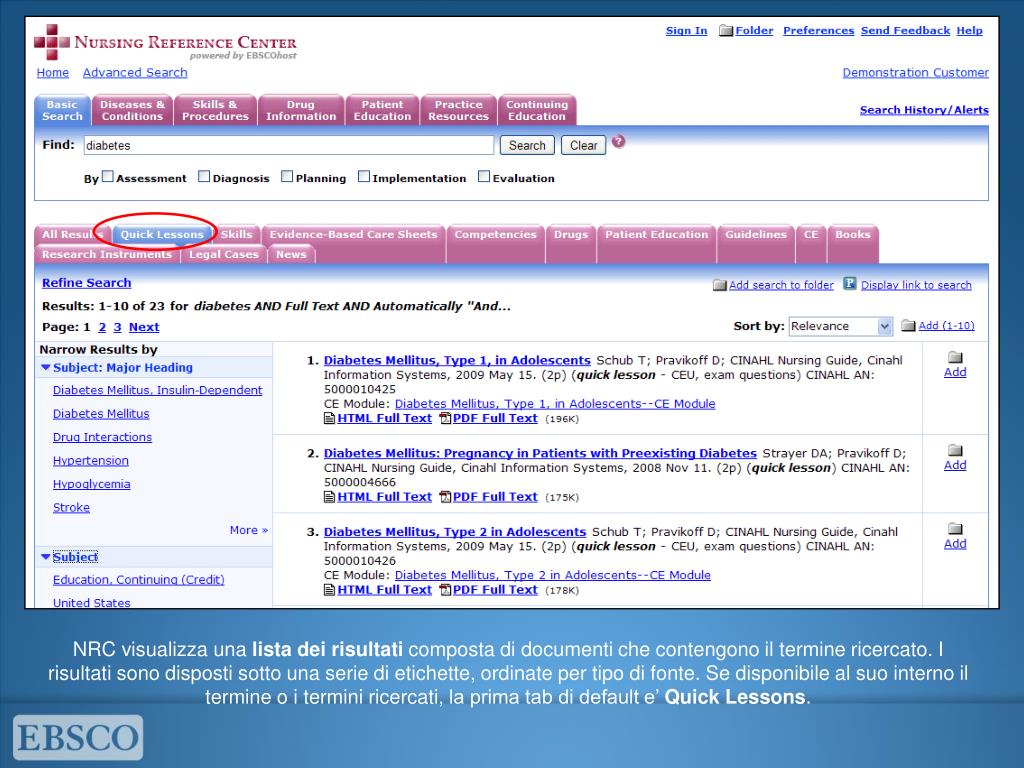
Task: Switch to the News results tab
Action: 291,254
